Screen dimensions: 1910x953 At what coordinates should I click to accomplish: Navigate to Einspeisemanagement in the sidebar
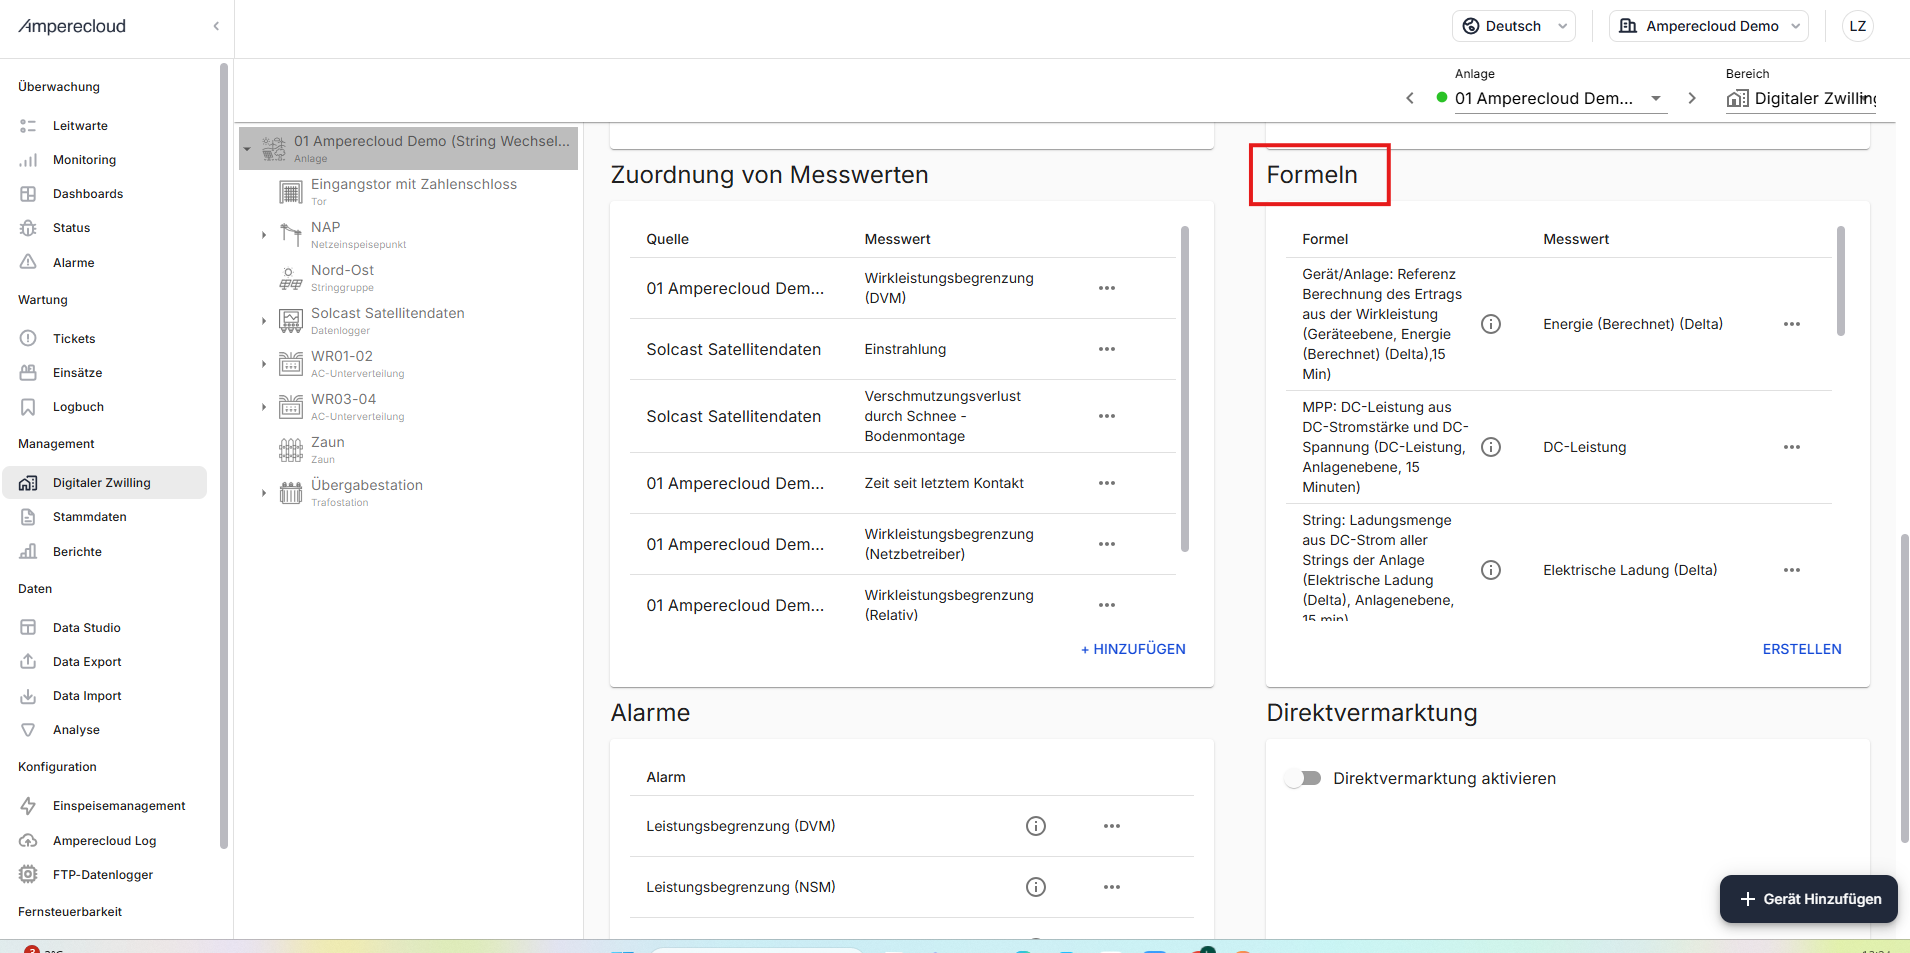(x=119, y=806)
